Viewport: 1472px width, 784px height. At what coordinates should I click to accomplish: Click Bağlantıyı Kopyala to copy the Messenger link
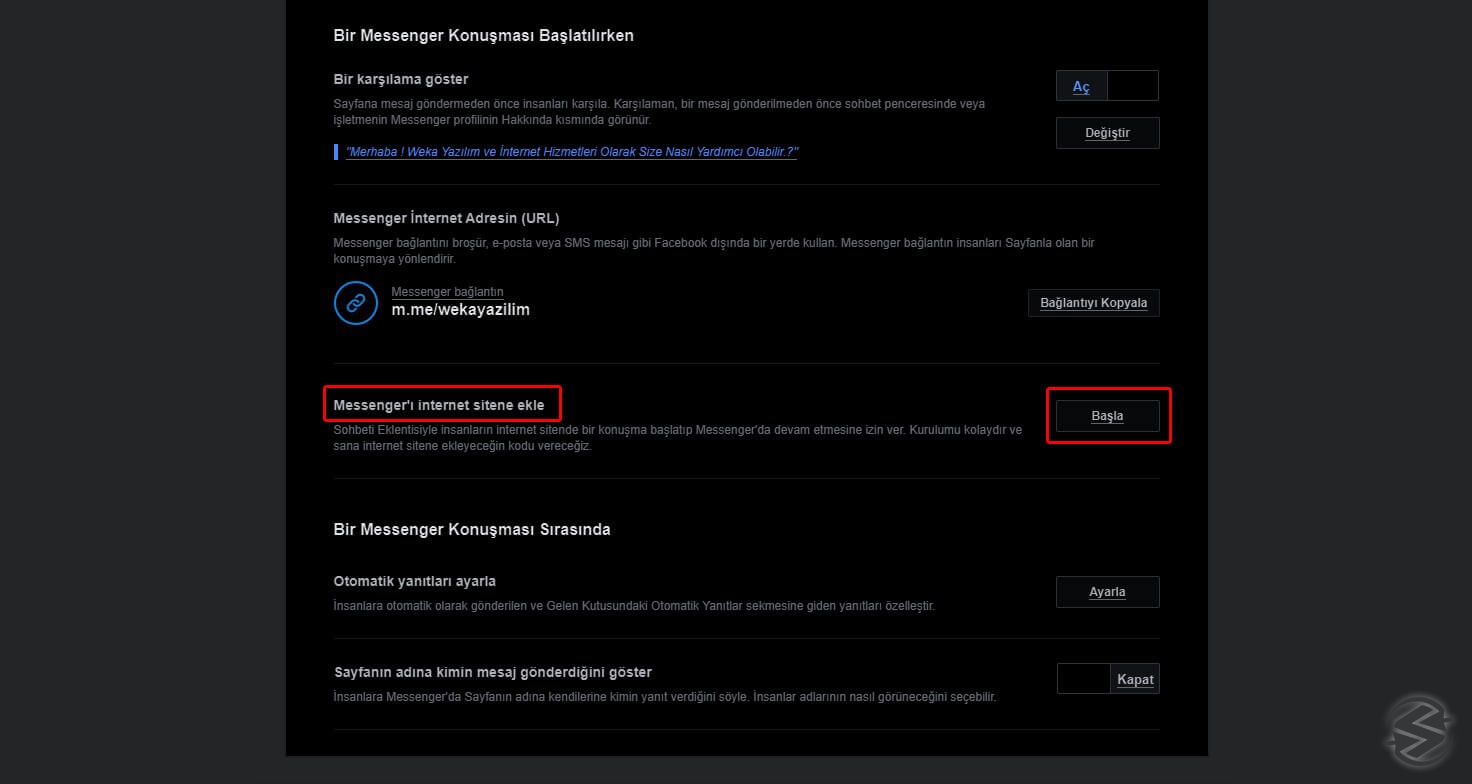pos(1093,302)
